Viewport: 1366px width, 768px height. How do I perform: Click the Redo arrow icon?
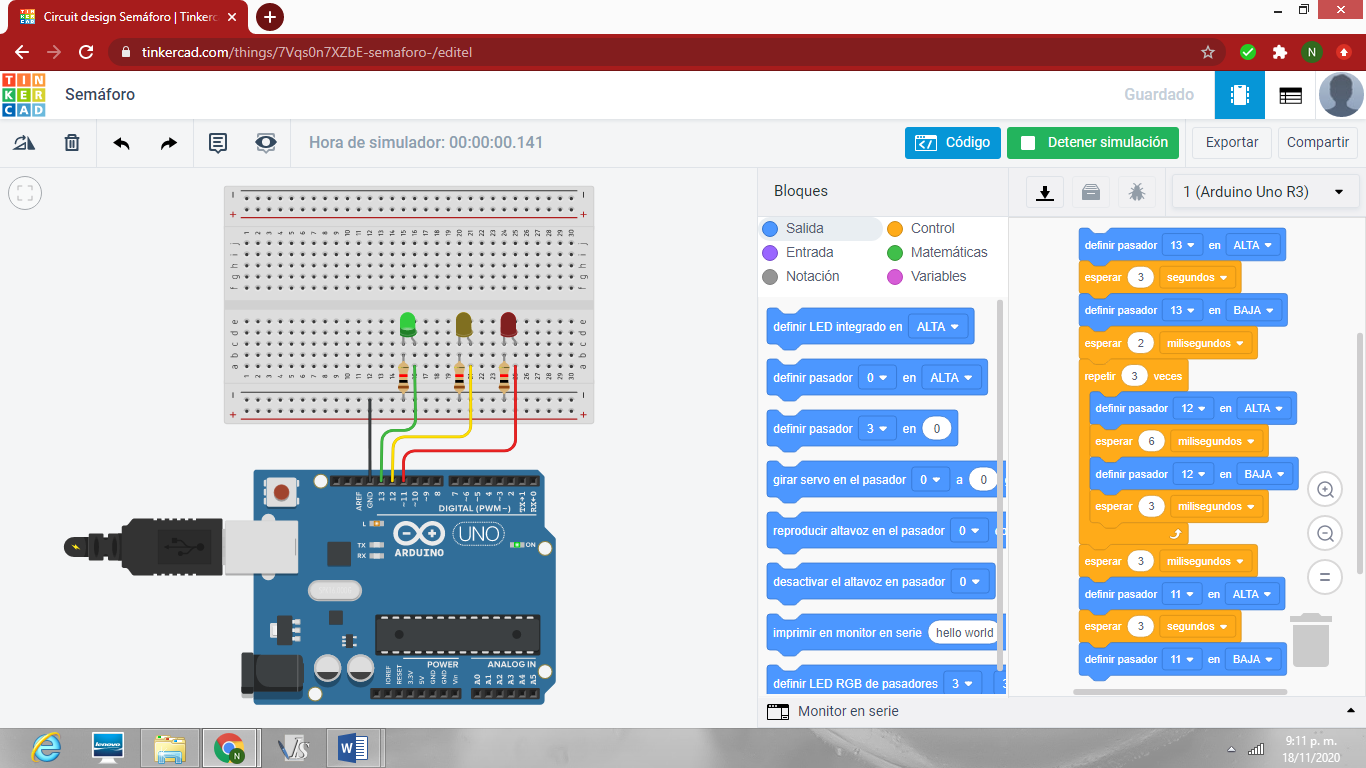(x=168, y=143)
